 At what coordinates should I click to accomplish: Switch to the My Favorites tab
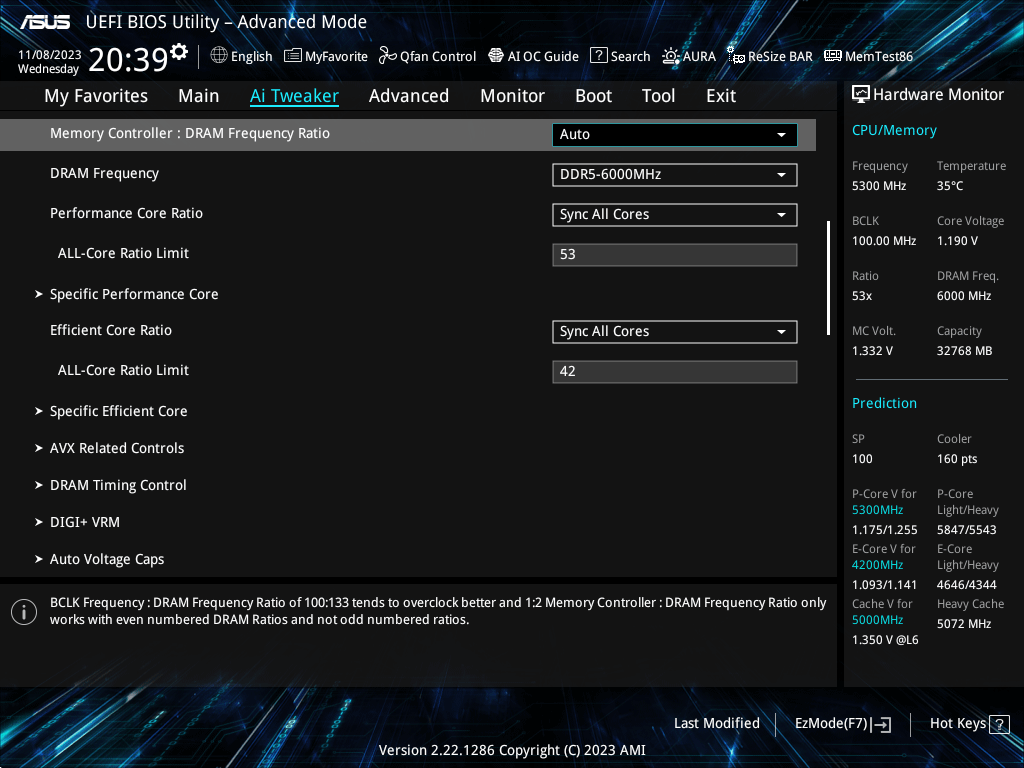point(96,96)
